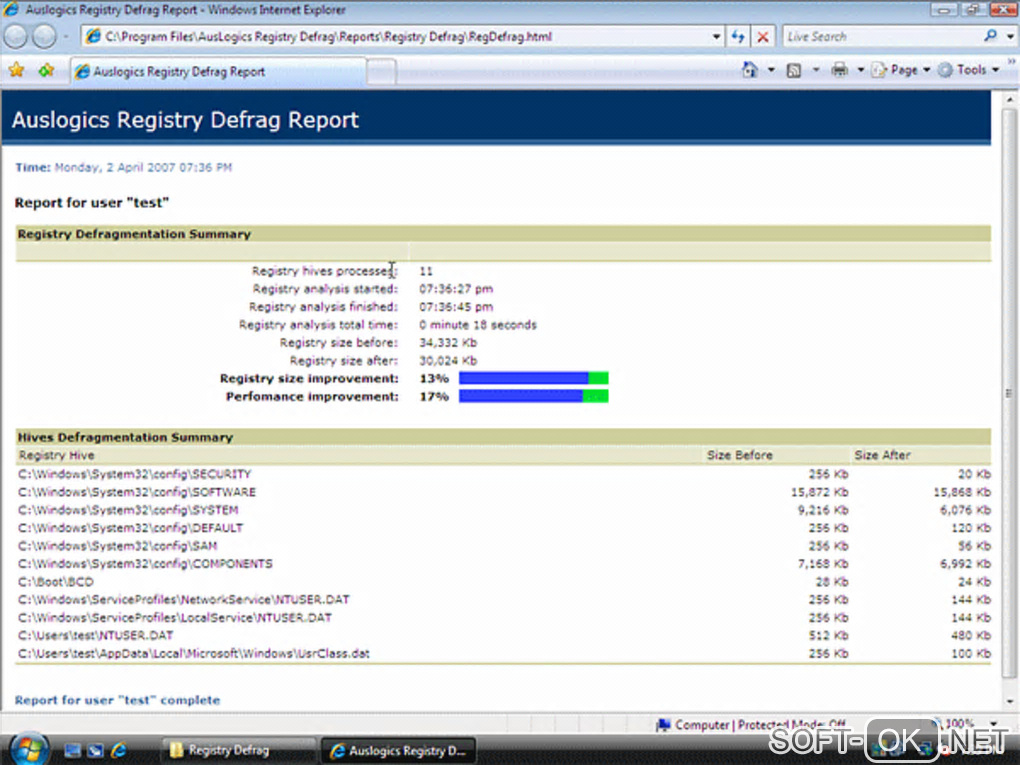Click the Size After column header
This screenshot has width=1020, height=765.
coord(882,455)
